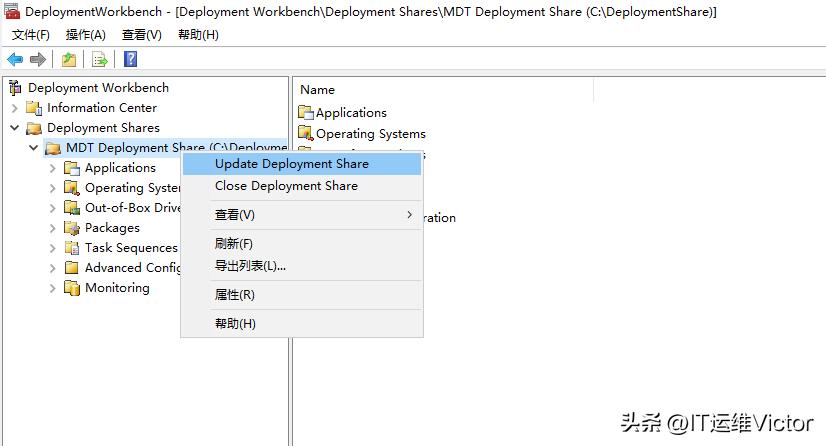826x446 pixels.
Task: Click the Help question mark toolbar icon
Action: click(130, 59)
